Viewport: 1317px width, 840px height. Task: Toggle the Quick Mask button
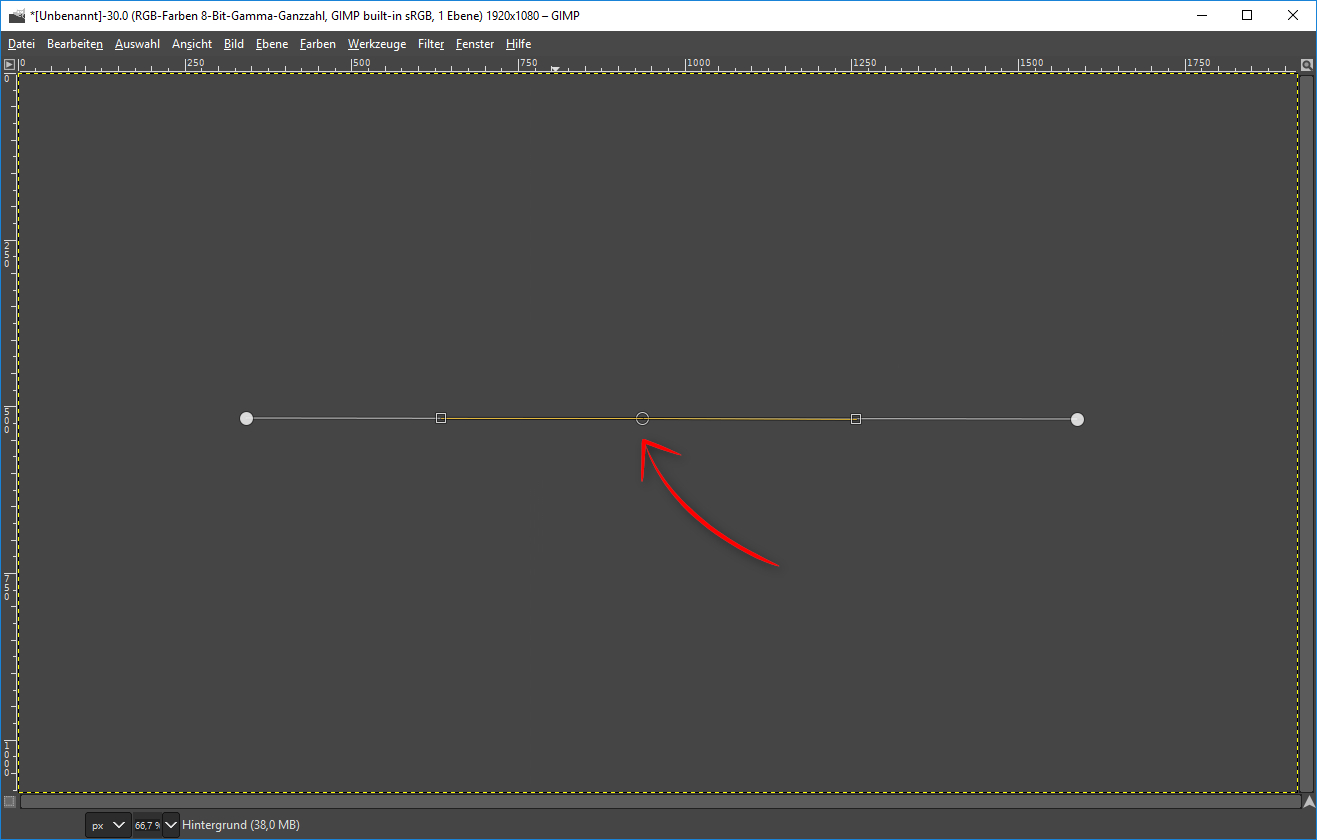click(10, 801)
